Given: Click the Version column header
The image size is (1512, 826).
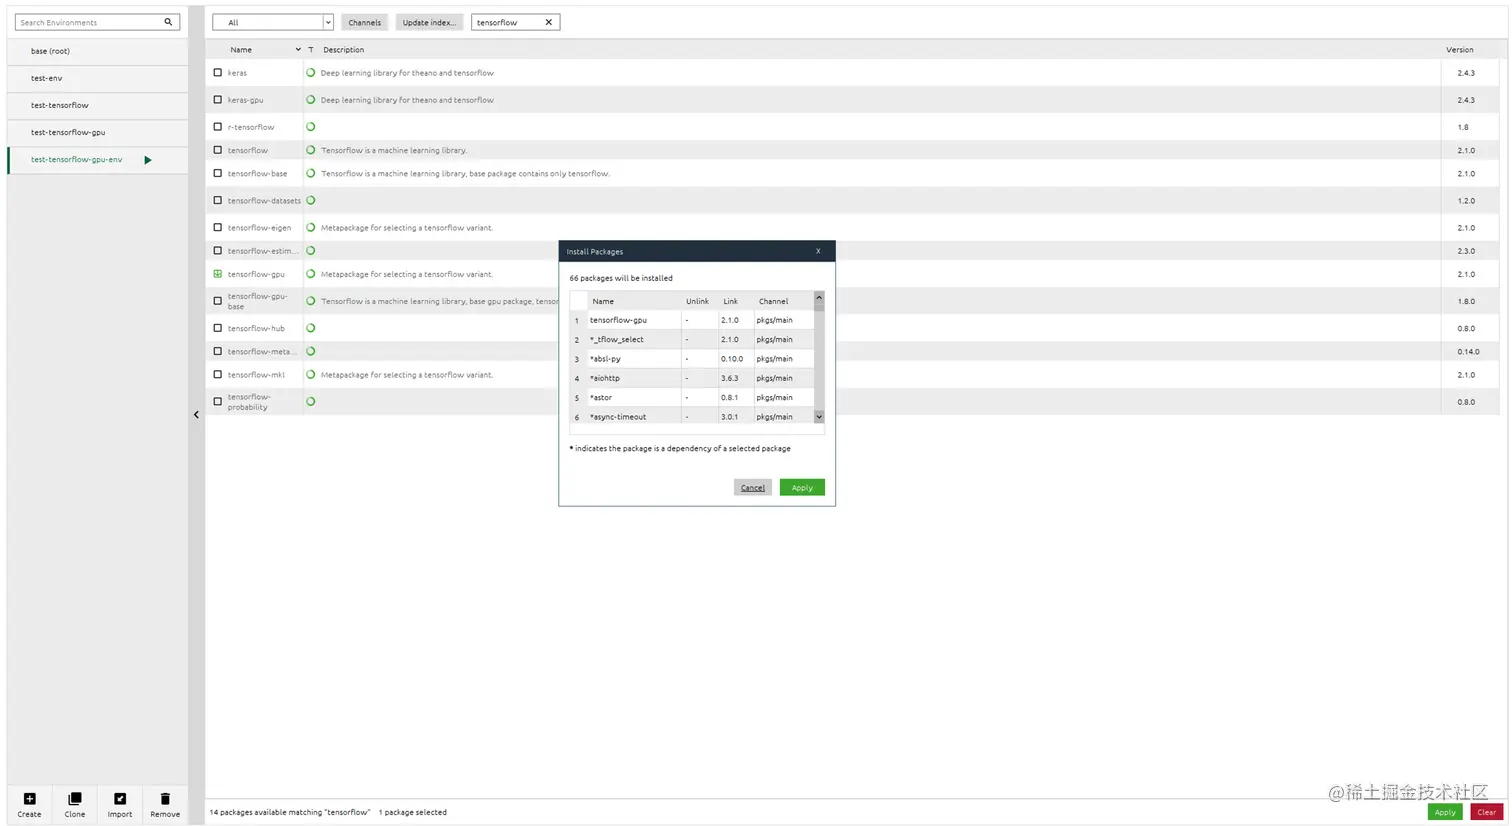Looking at the screenshot, I should [x=1459, y=49].
